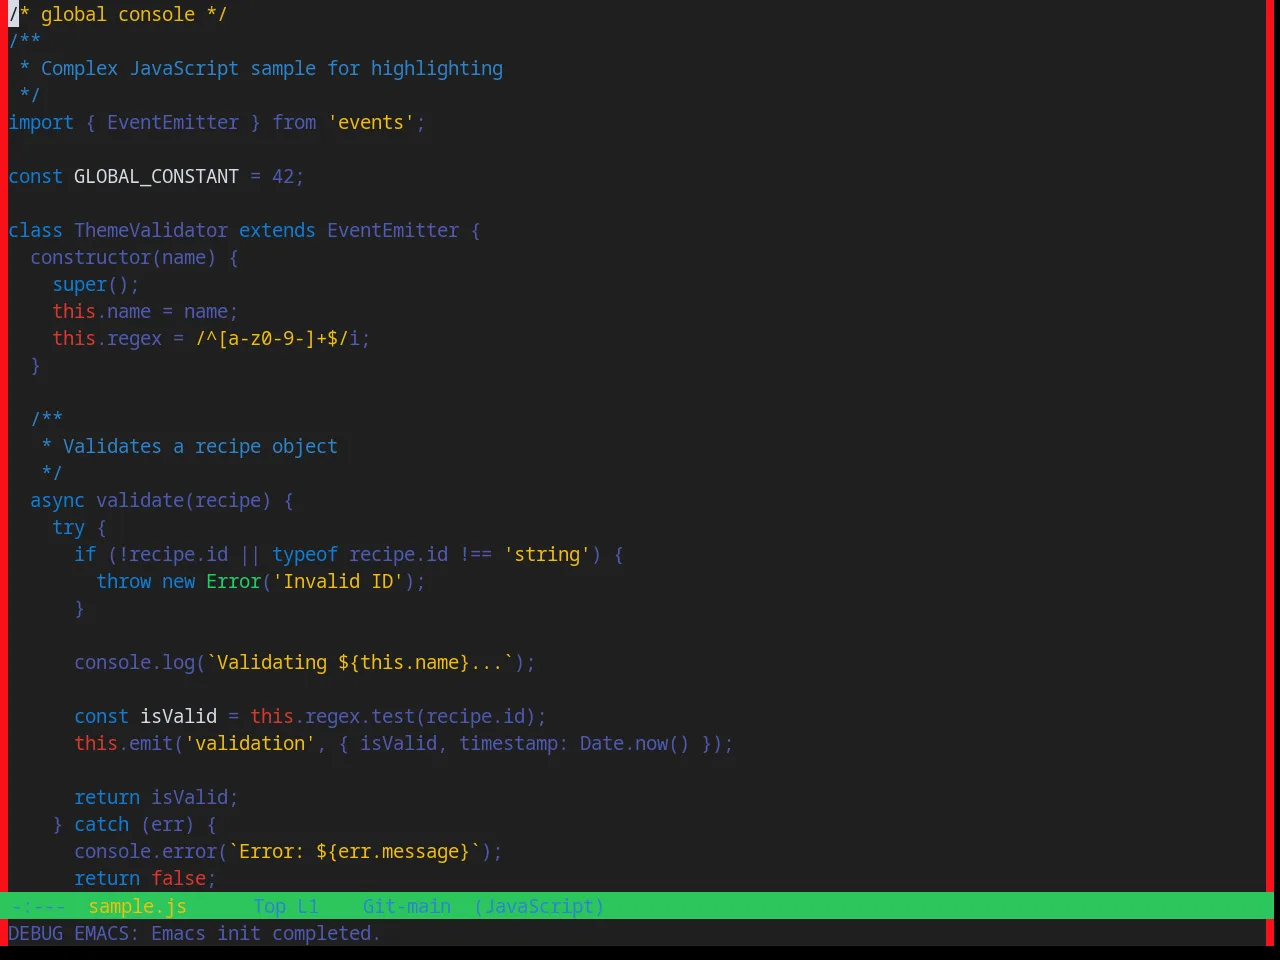Click 'Date.now()' call
Viewport: 1280px width, 960px height.
tap(635, 743)
